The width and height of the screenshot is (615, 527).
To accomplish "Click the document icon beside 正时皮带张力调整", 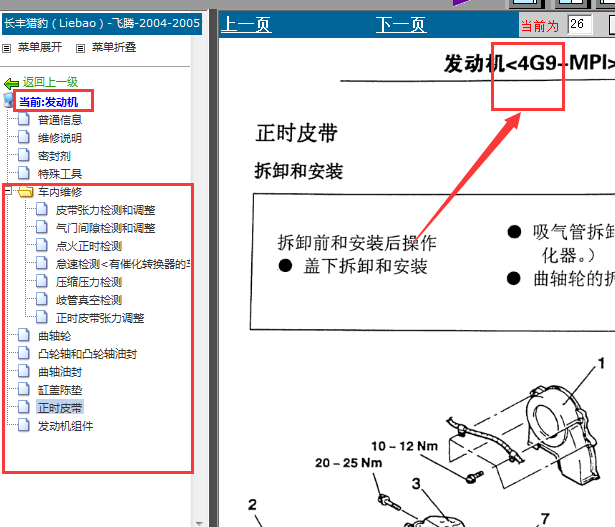I will [42, 317].
